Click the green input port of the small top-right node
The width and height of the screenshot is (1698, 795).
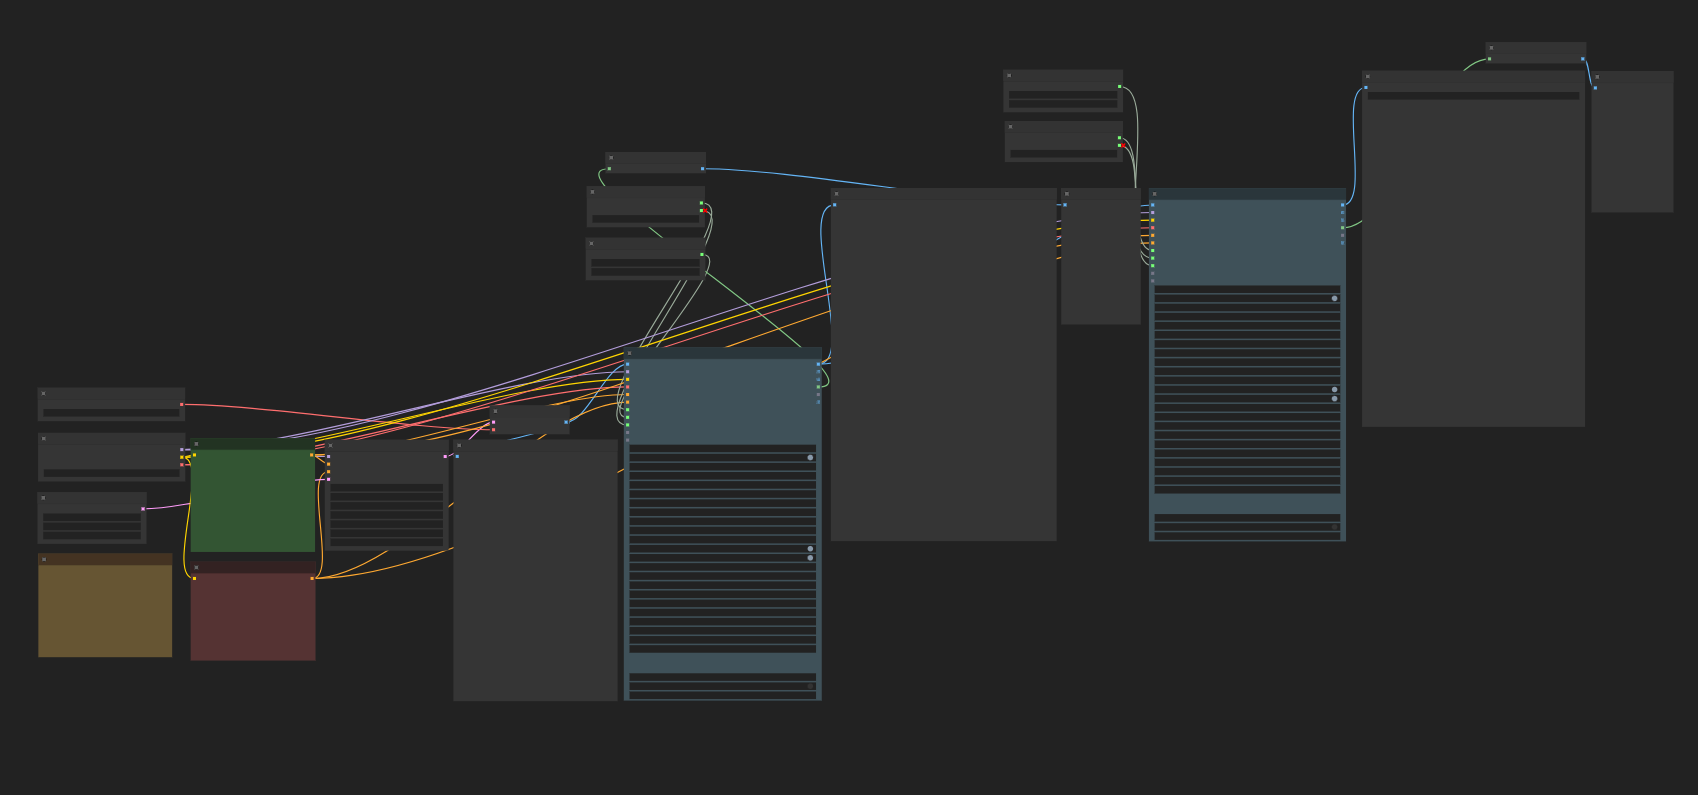[x=1489, y=59]
